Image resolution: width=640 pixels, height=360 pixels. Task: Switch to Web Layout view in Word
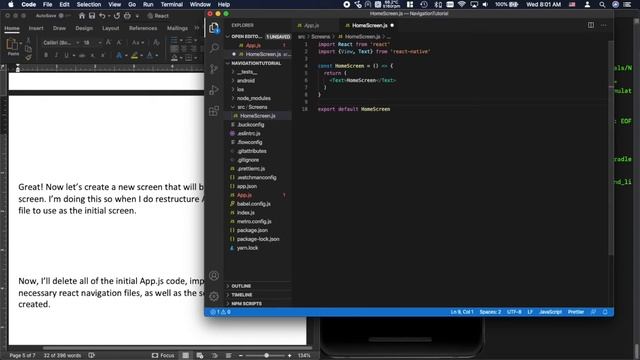pyautogui.click(x=200, y=356)
